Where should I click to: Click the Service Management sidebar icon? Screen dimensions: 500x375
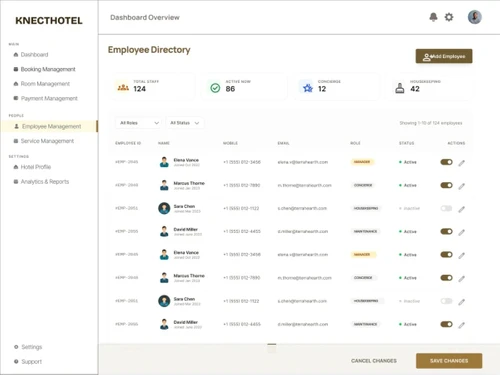coord(16,141)
